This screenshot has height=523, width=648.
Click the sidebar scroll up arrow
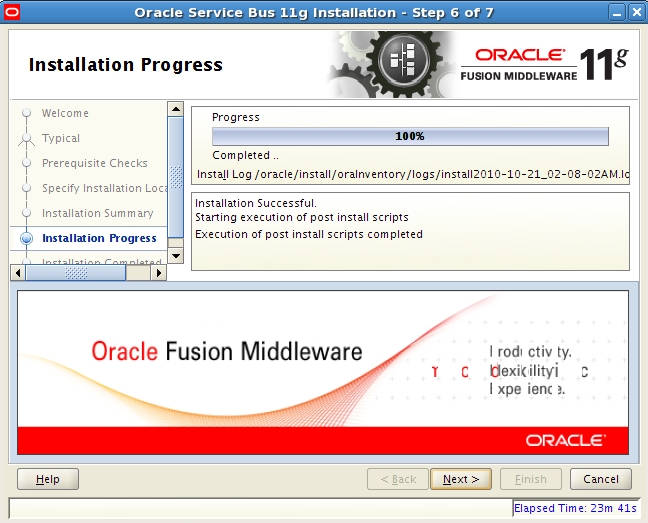176,109
